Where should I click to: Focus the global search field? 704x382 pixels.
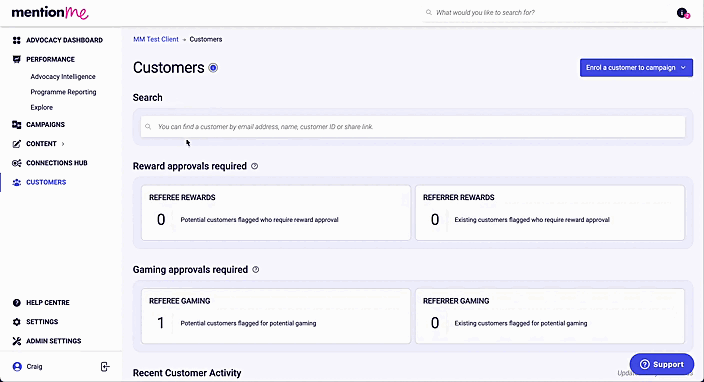[x=546, y=13]
